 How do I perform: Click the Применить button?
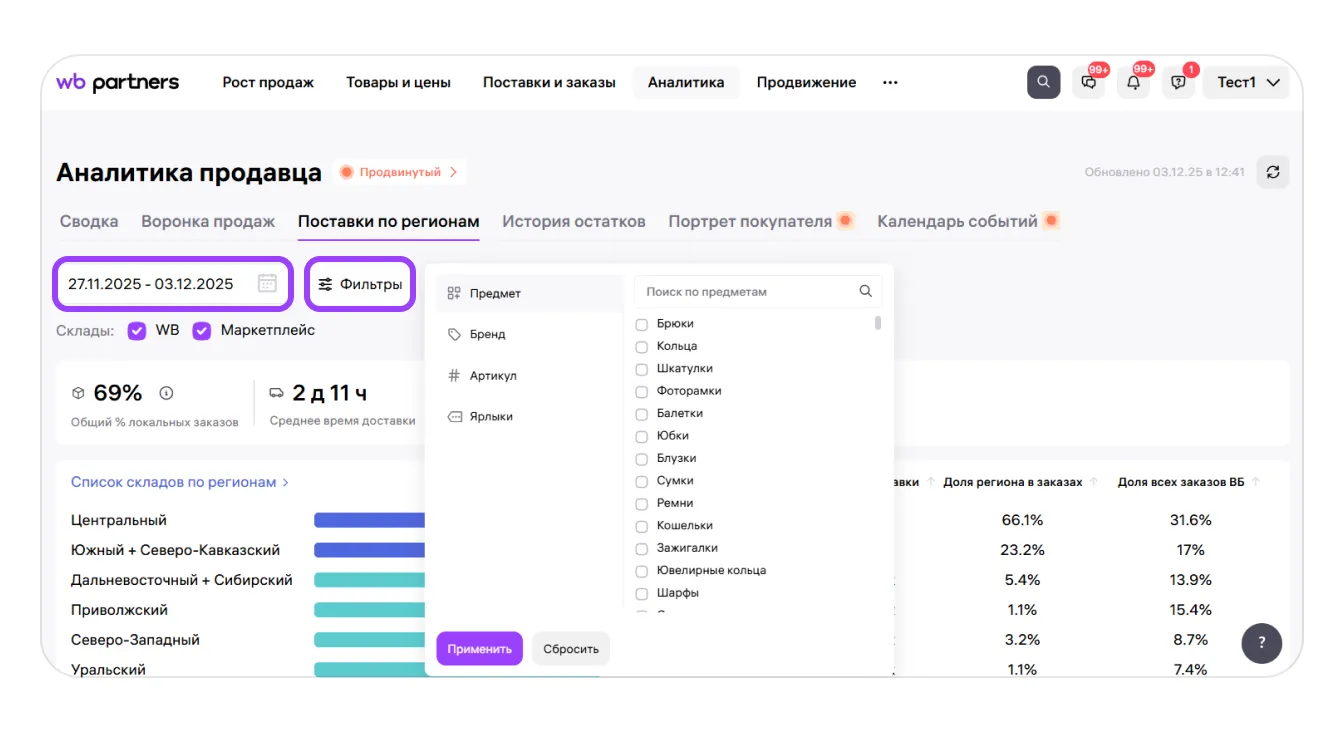pos(479,648)
